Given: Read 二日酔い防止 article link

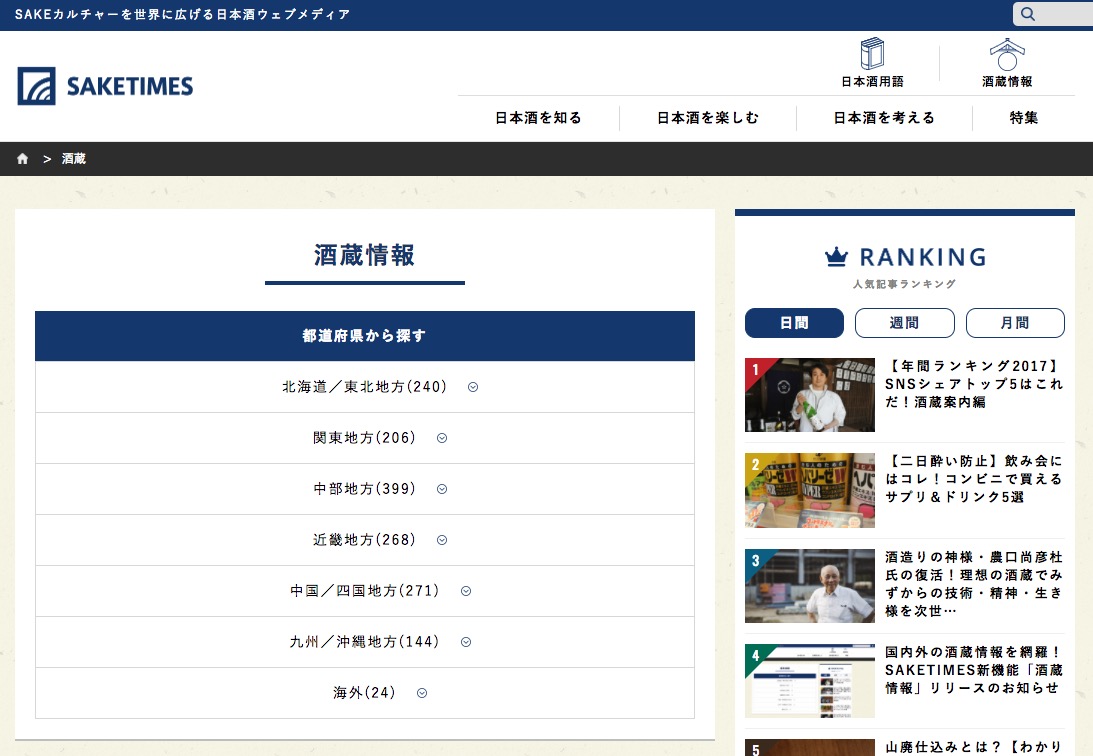Looking at the screenshot, I should click(974, 479).
